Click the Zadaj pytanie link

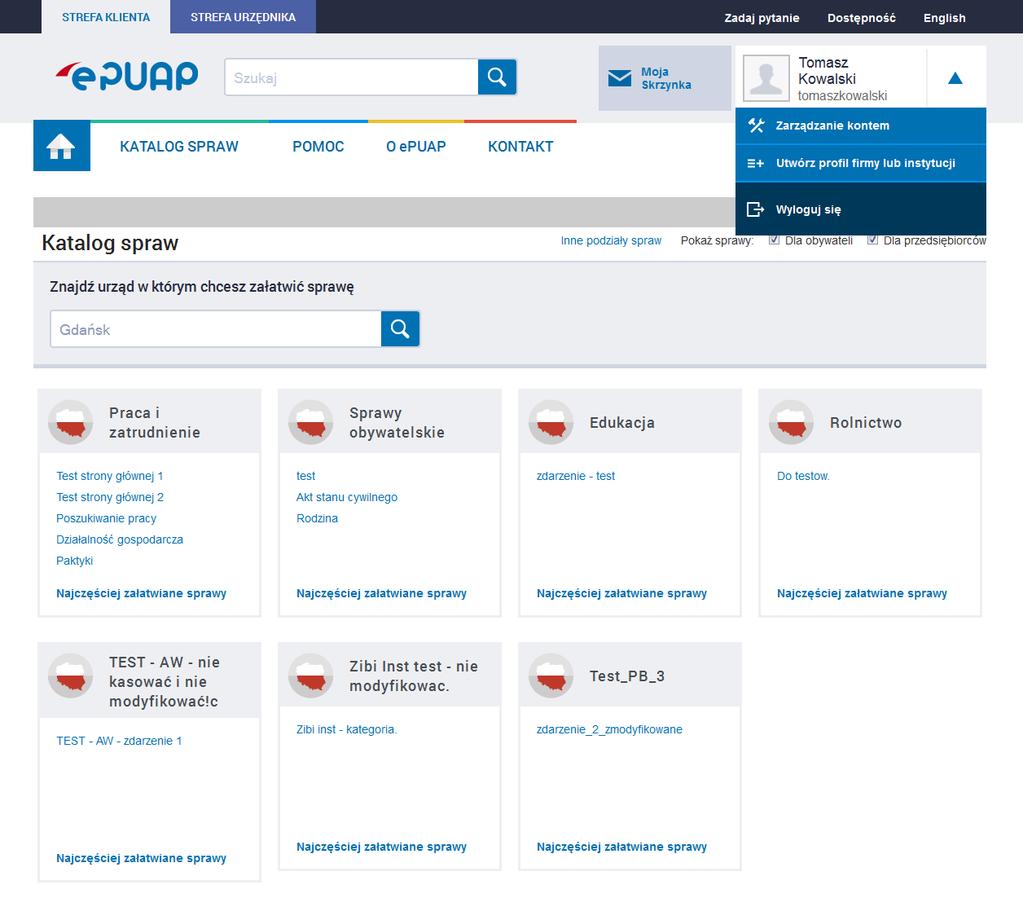[x=761, y=18]
